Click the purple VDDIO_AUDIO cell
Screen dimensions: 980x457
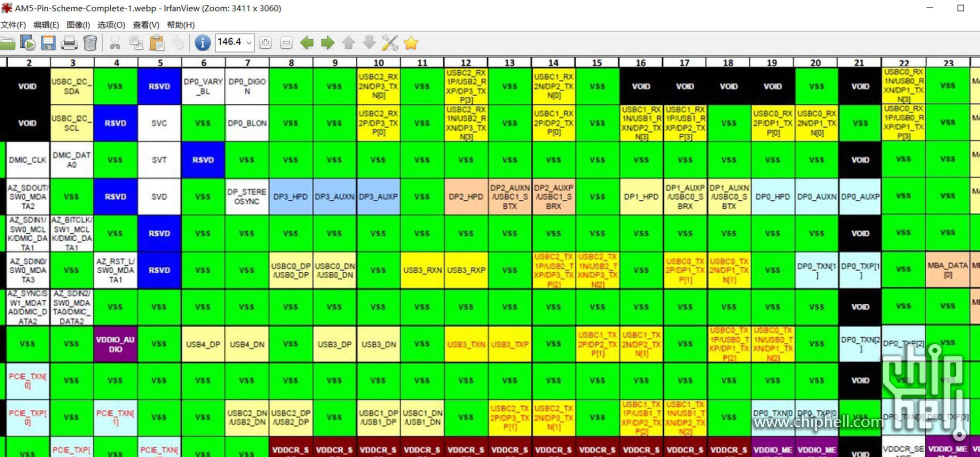(115, 344)
